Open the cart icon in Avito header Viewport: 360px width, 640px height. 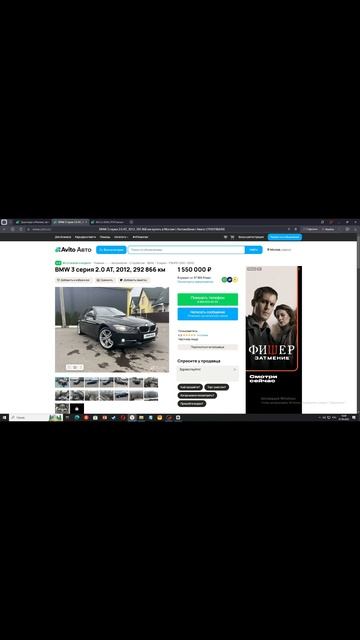[x=232, y=237]
